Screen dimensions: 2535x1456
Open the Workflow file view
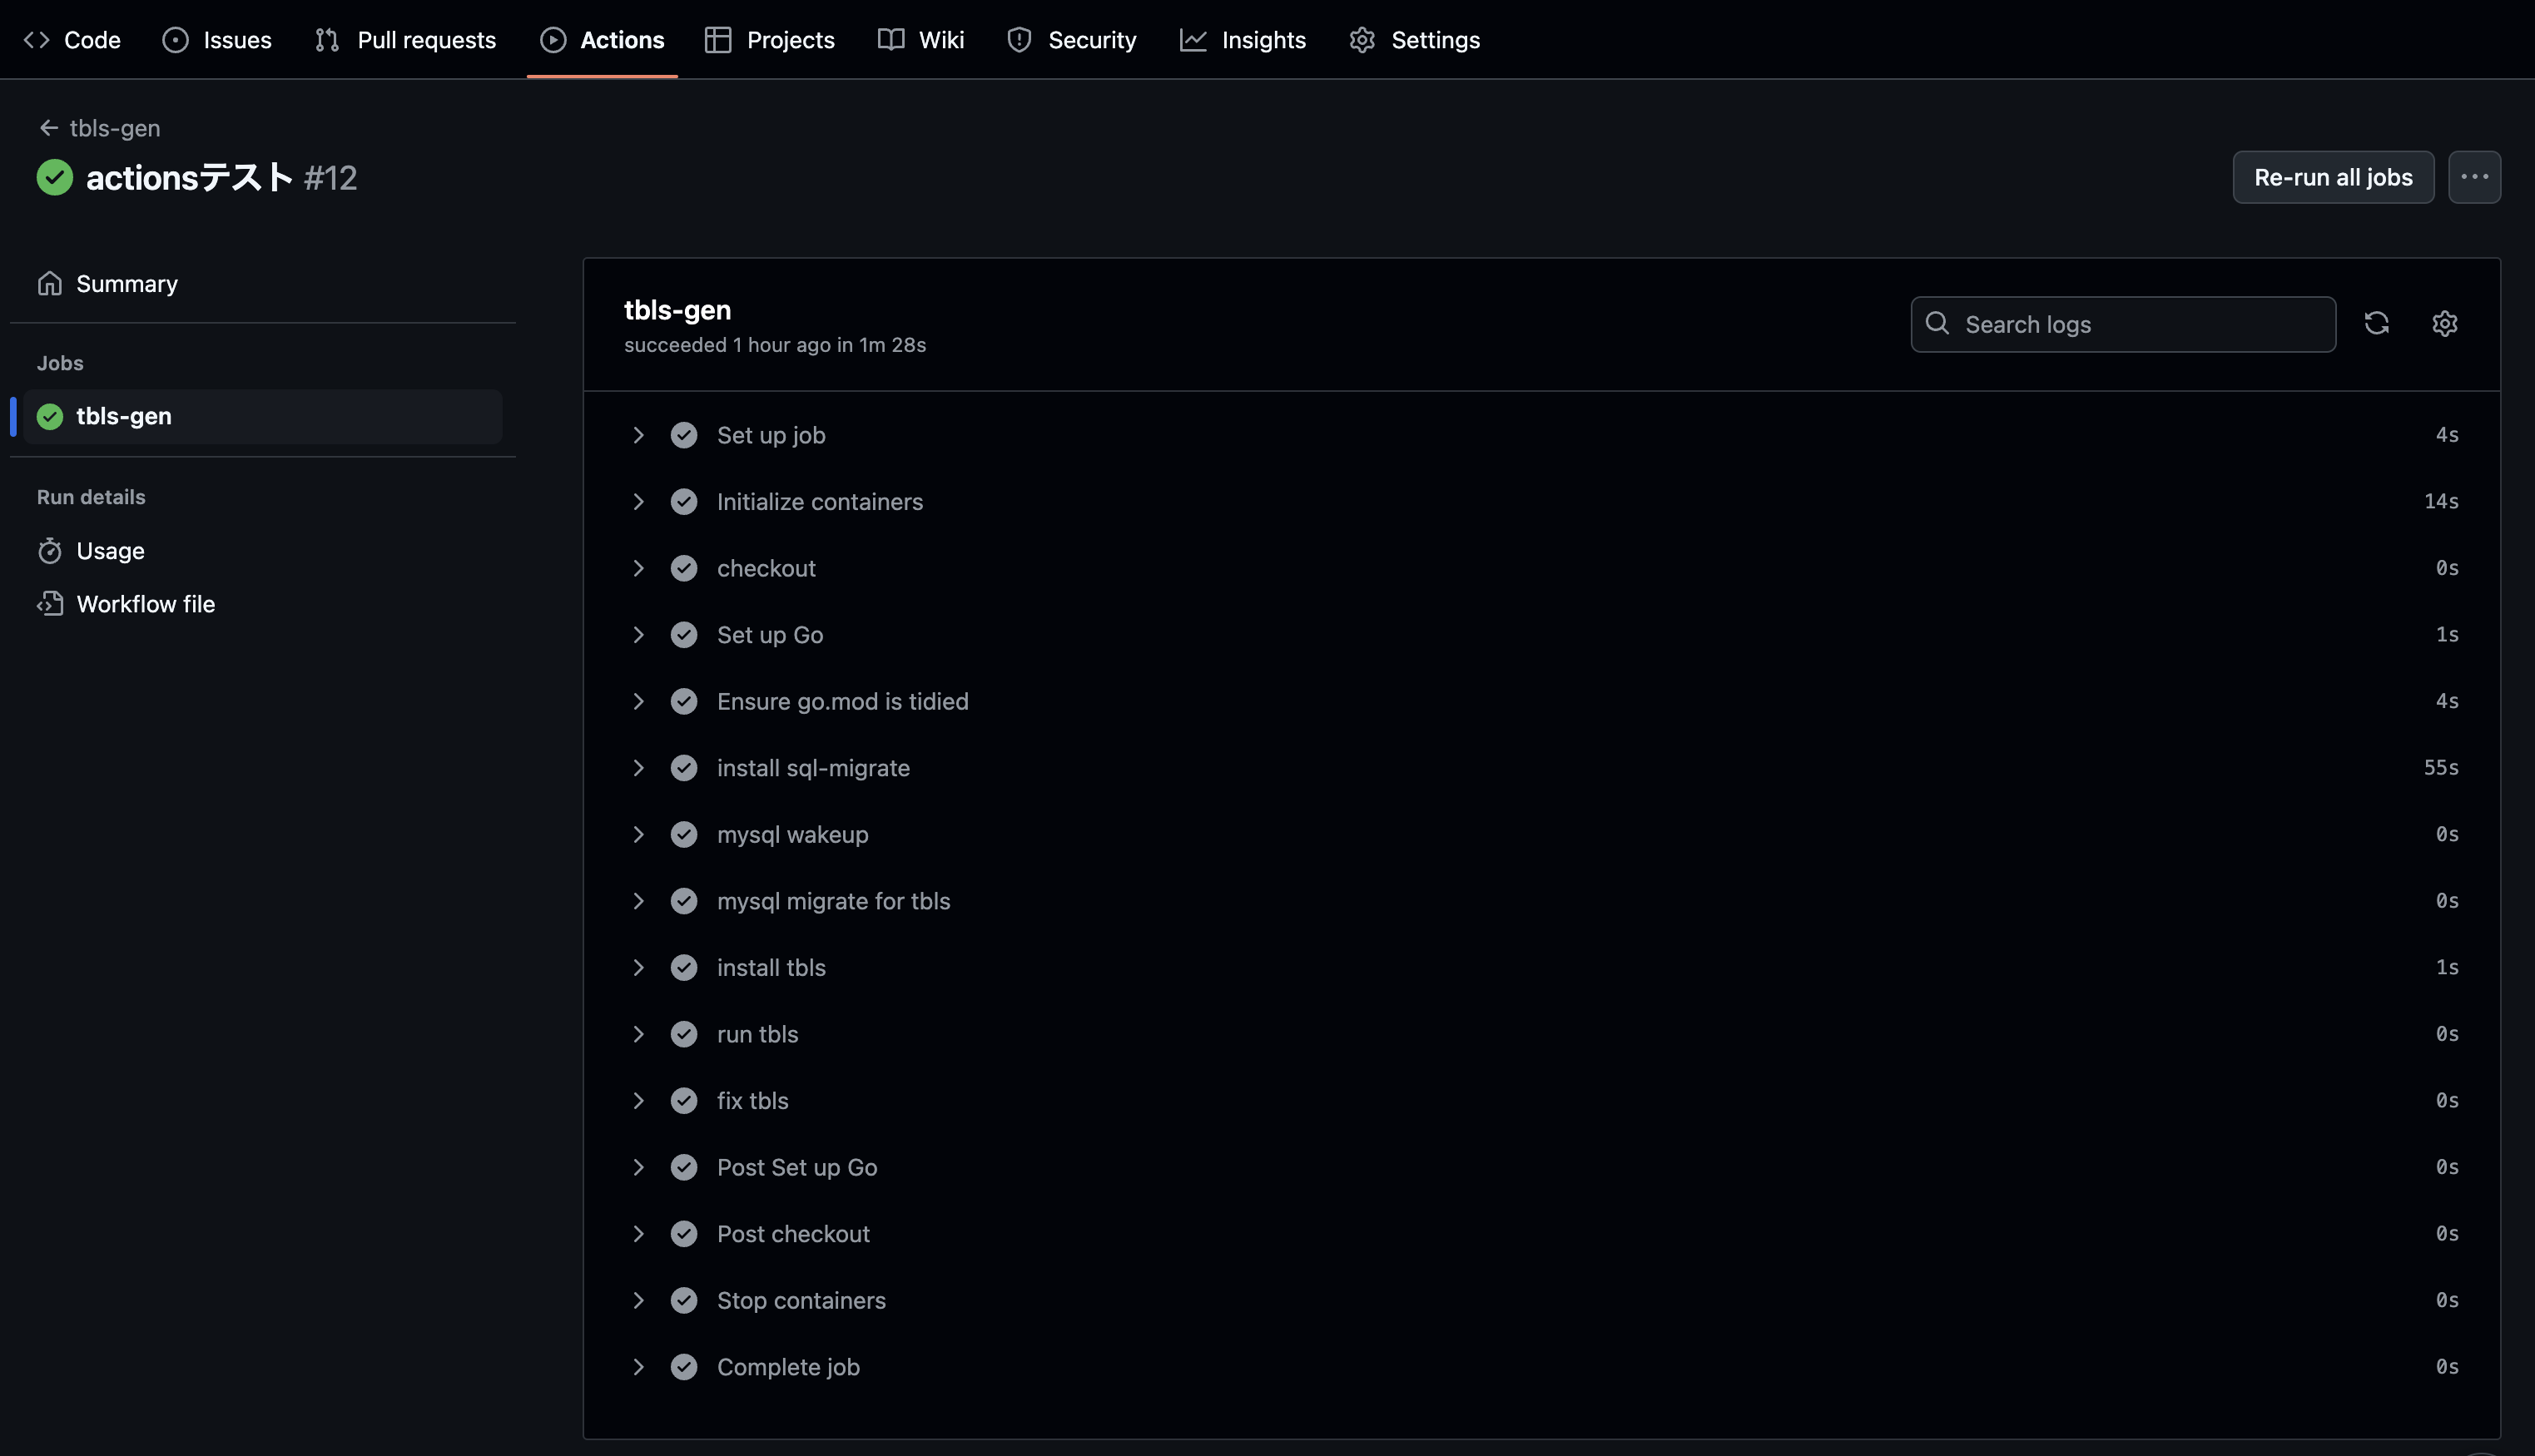[x=145, y=603]
